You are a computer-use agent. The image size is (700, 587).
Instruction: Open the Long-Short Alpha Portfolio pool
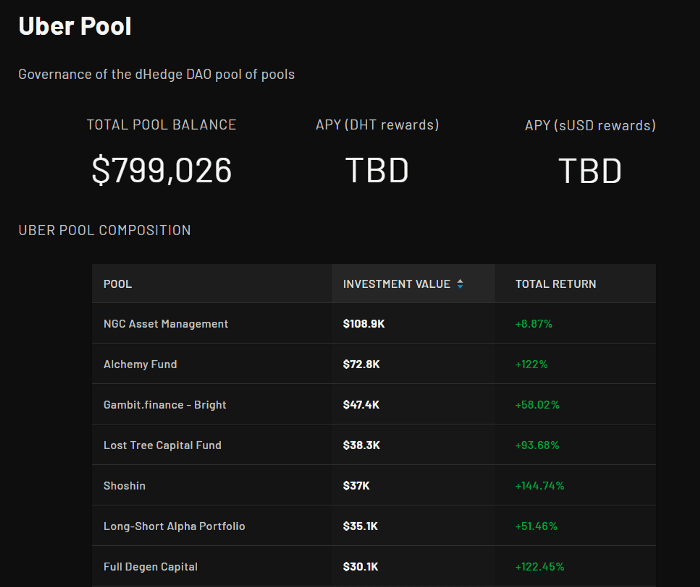tap(174, 526)
